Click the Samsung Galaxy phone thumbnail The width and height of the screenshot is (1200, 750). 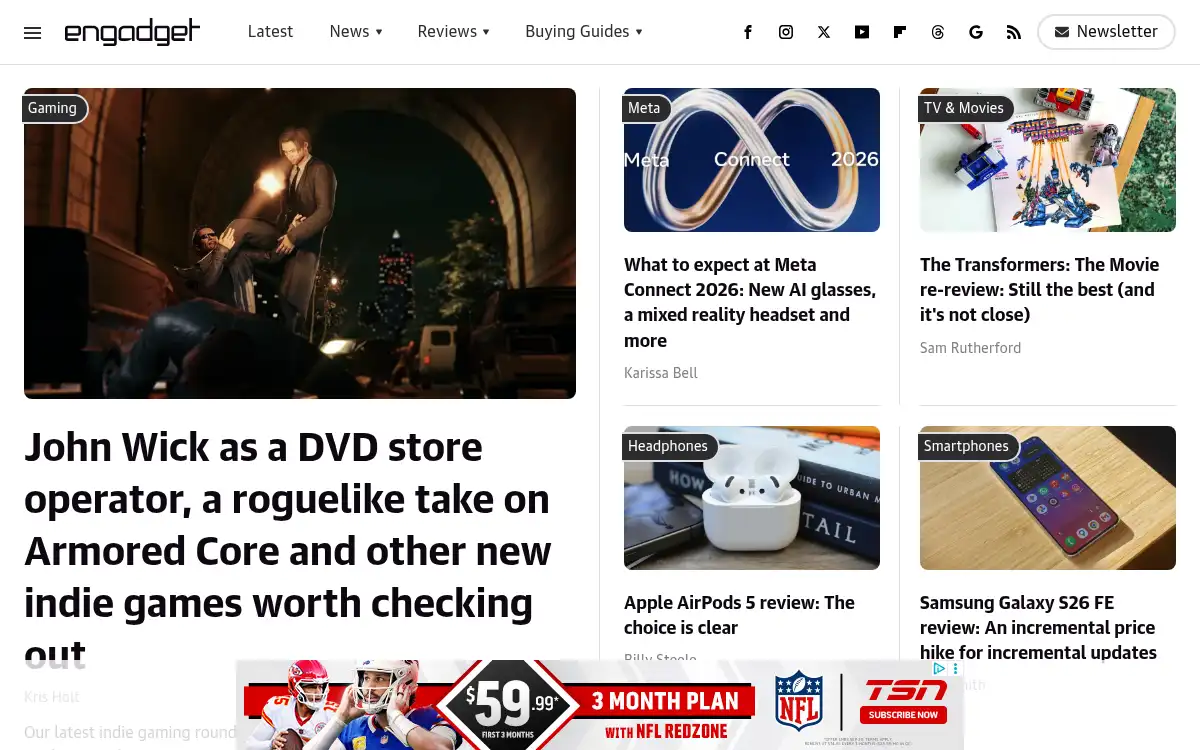pyautogui.click(x=1048, y=498)
